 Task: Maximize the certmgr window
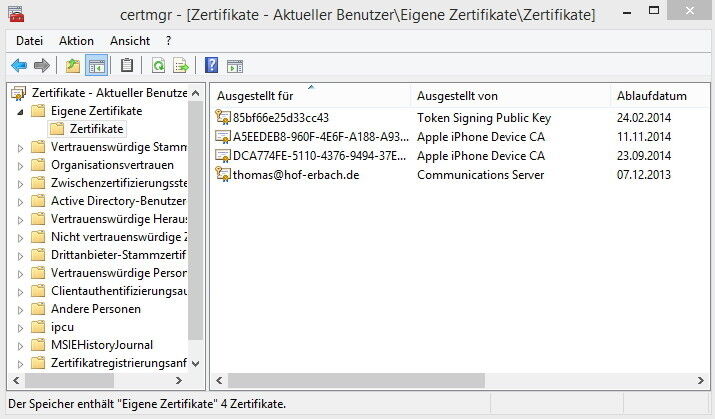click(654, 10)
